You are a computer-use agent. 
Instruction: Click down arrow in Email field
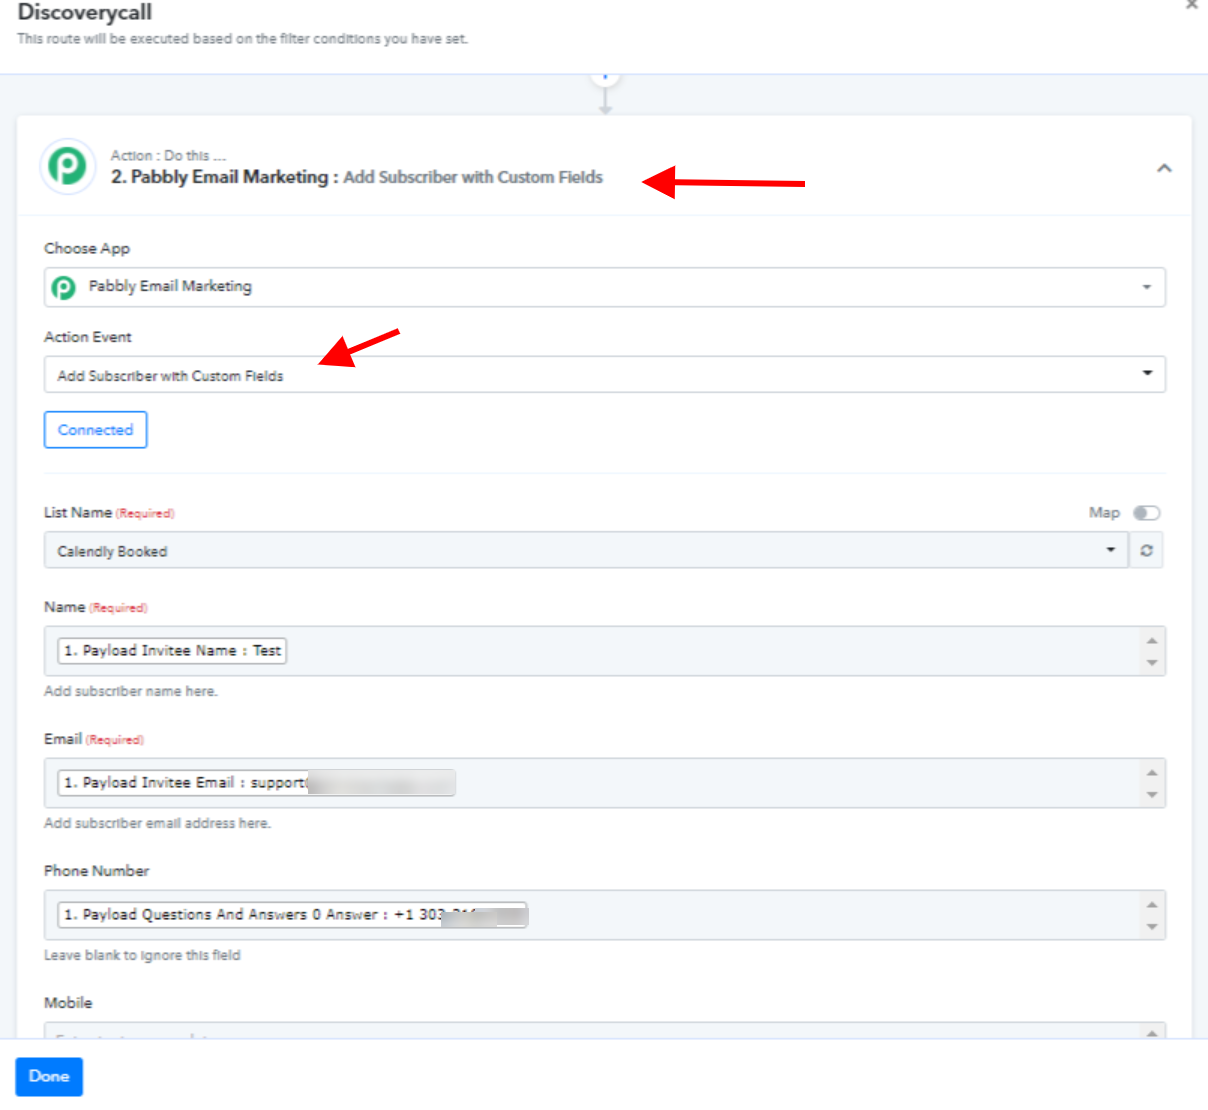coord(1152,795)
